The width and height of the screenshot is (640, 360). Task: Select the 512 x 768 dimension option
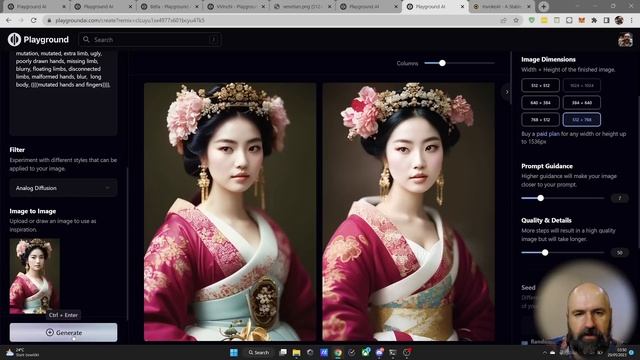point(582,120)
